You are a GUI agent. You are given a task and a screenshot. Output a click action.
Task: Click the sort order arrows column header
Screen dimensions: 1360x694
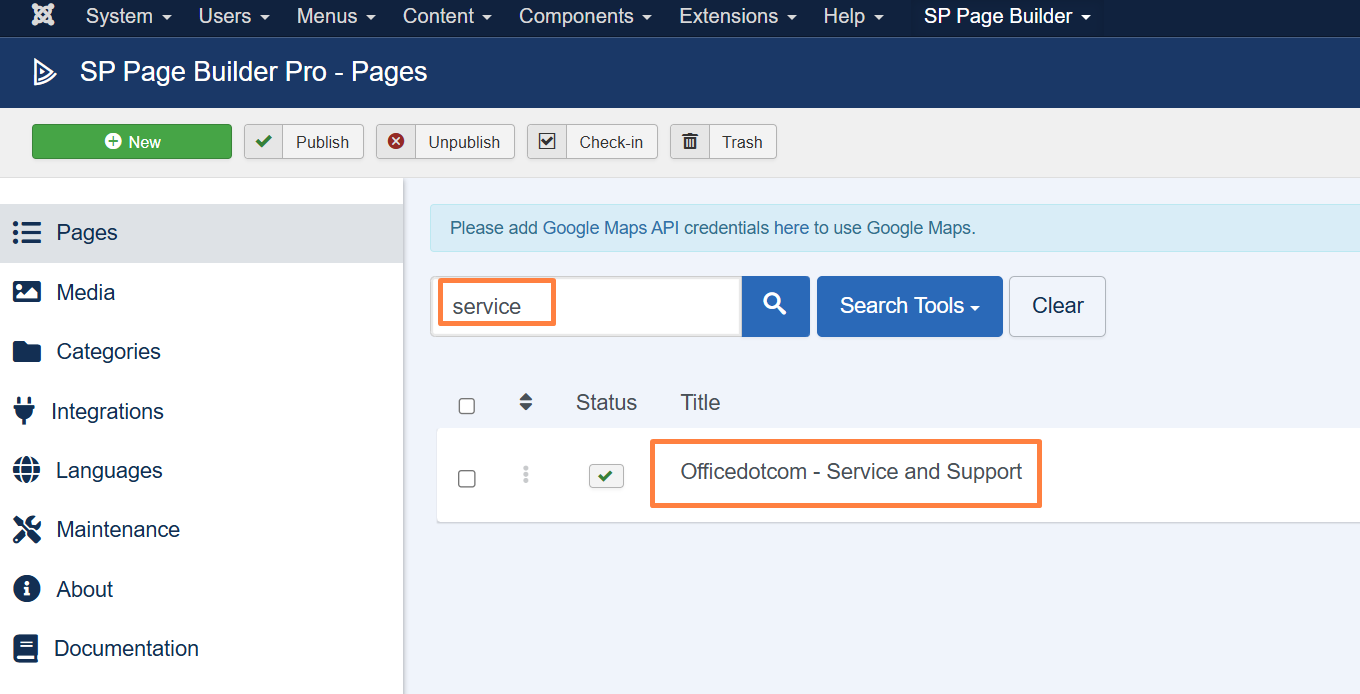pyautogui.click(x=526, y=402)
